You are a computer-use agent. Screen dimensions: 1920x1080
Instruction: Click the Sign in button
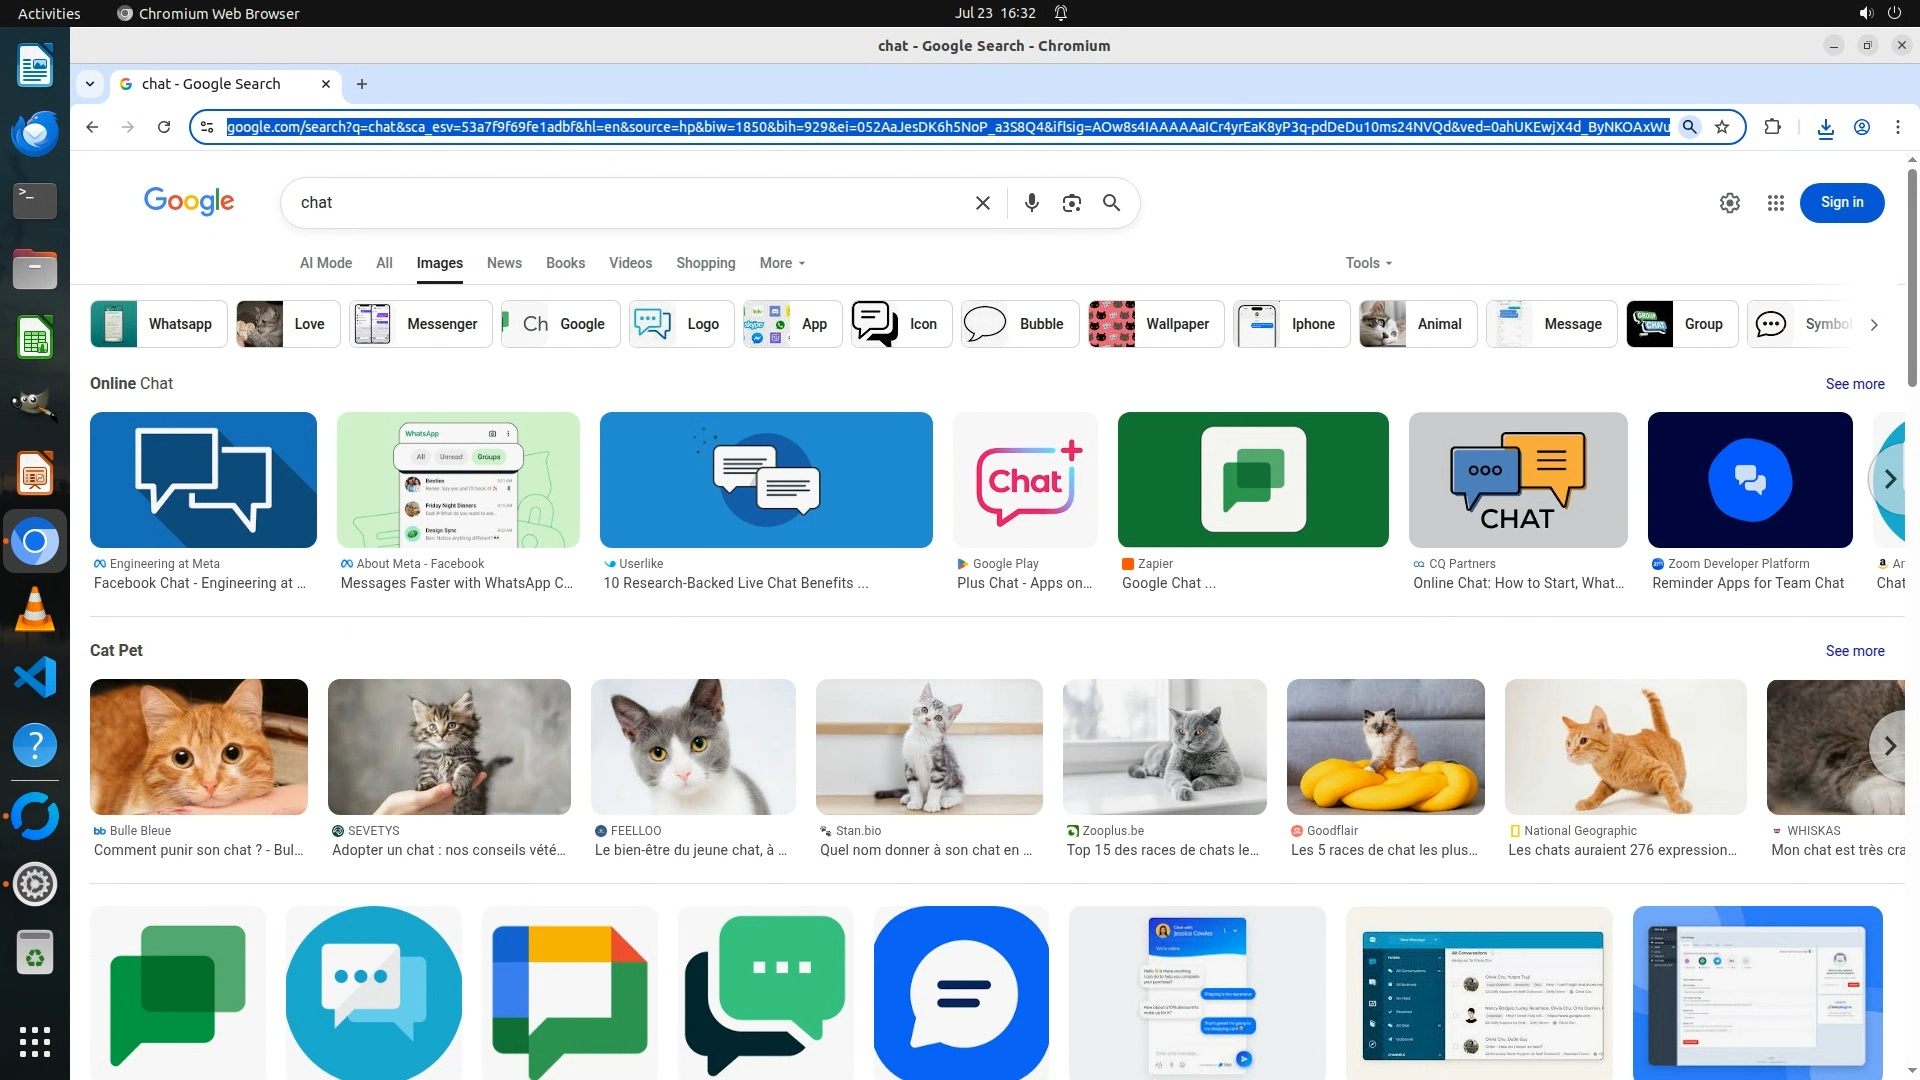(x=1841, y=203)
